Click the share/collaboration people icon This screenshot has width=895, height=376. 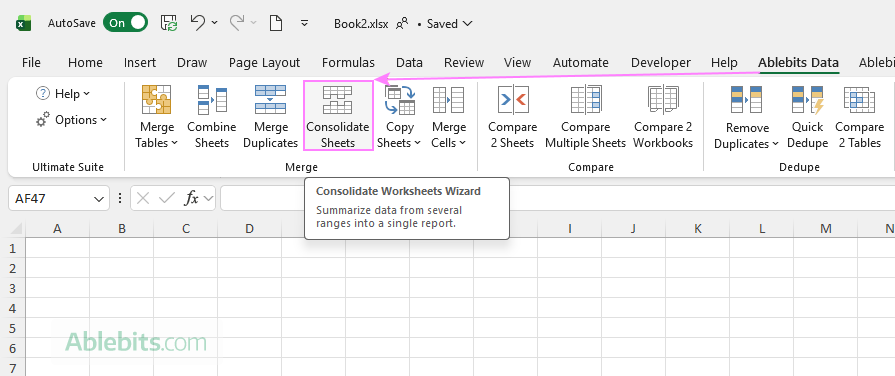[x=402, y=23]
